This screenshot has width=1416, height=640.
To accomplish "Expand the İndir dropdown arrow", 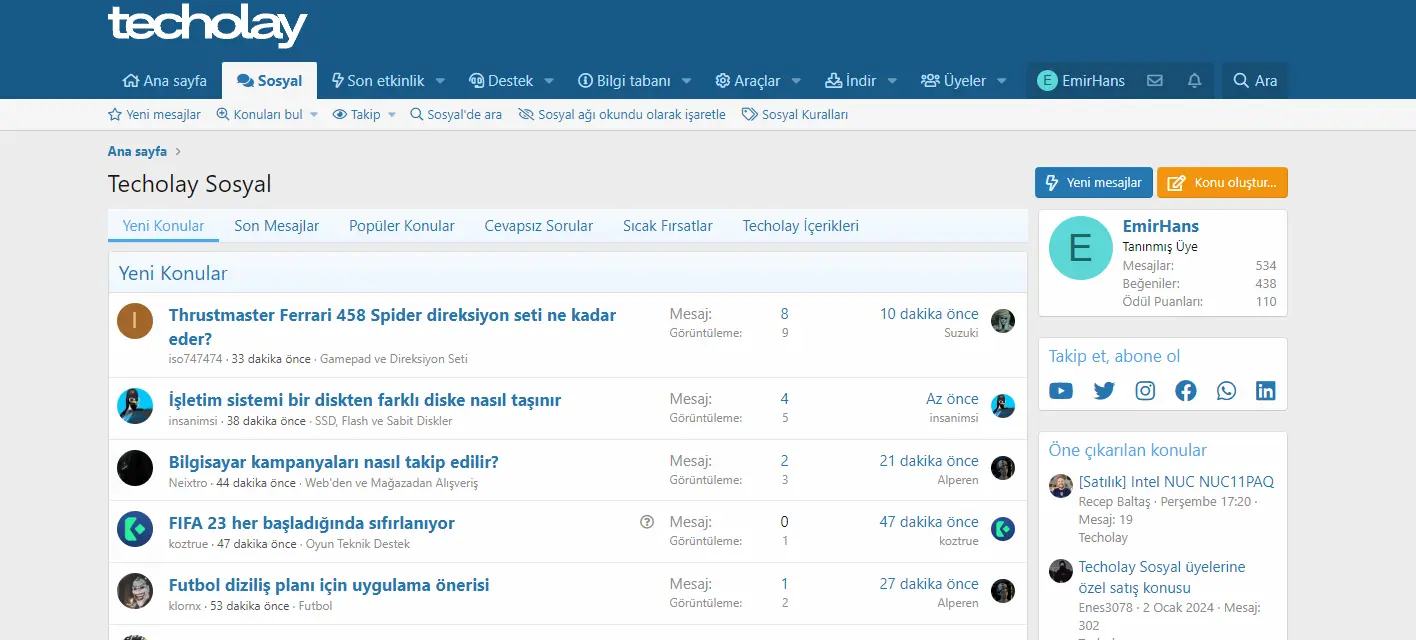I will (x=893, y=81).
